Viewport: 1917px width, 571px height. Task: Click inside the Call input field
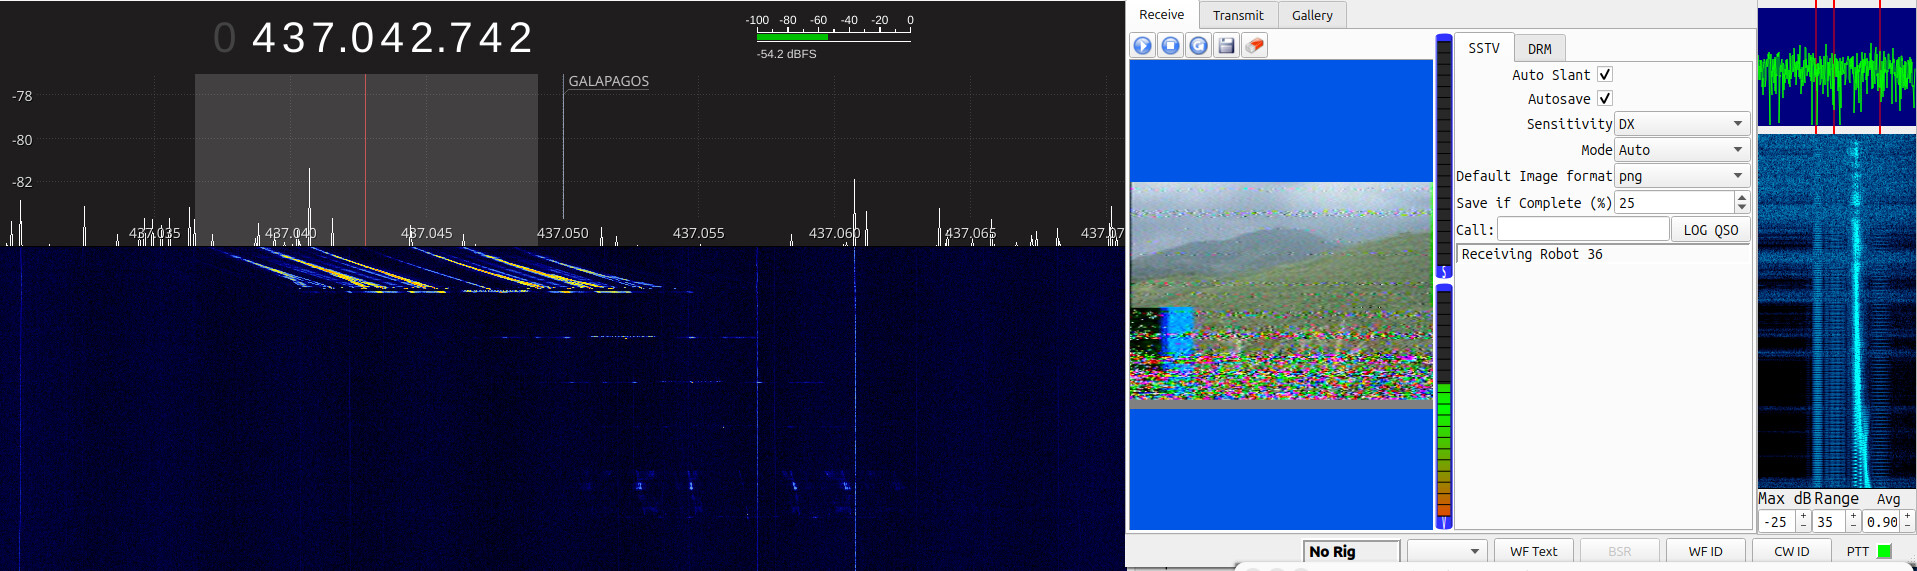(x=1583, y=230)
